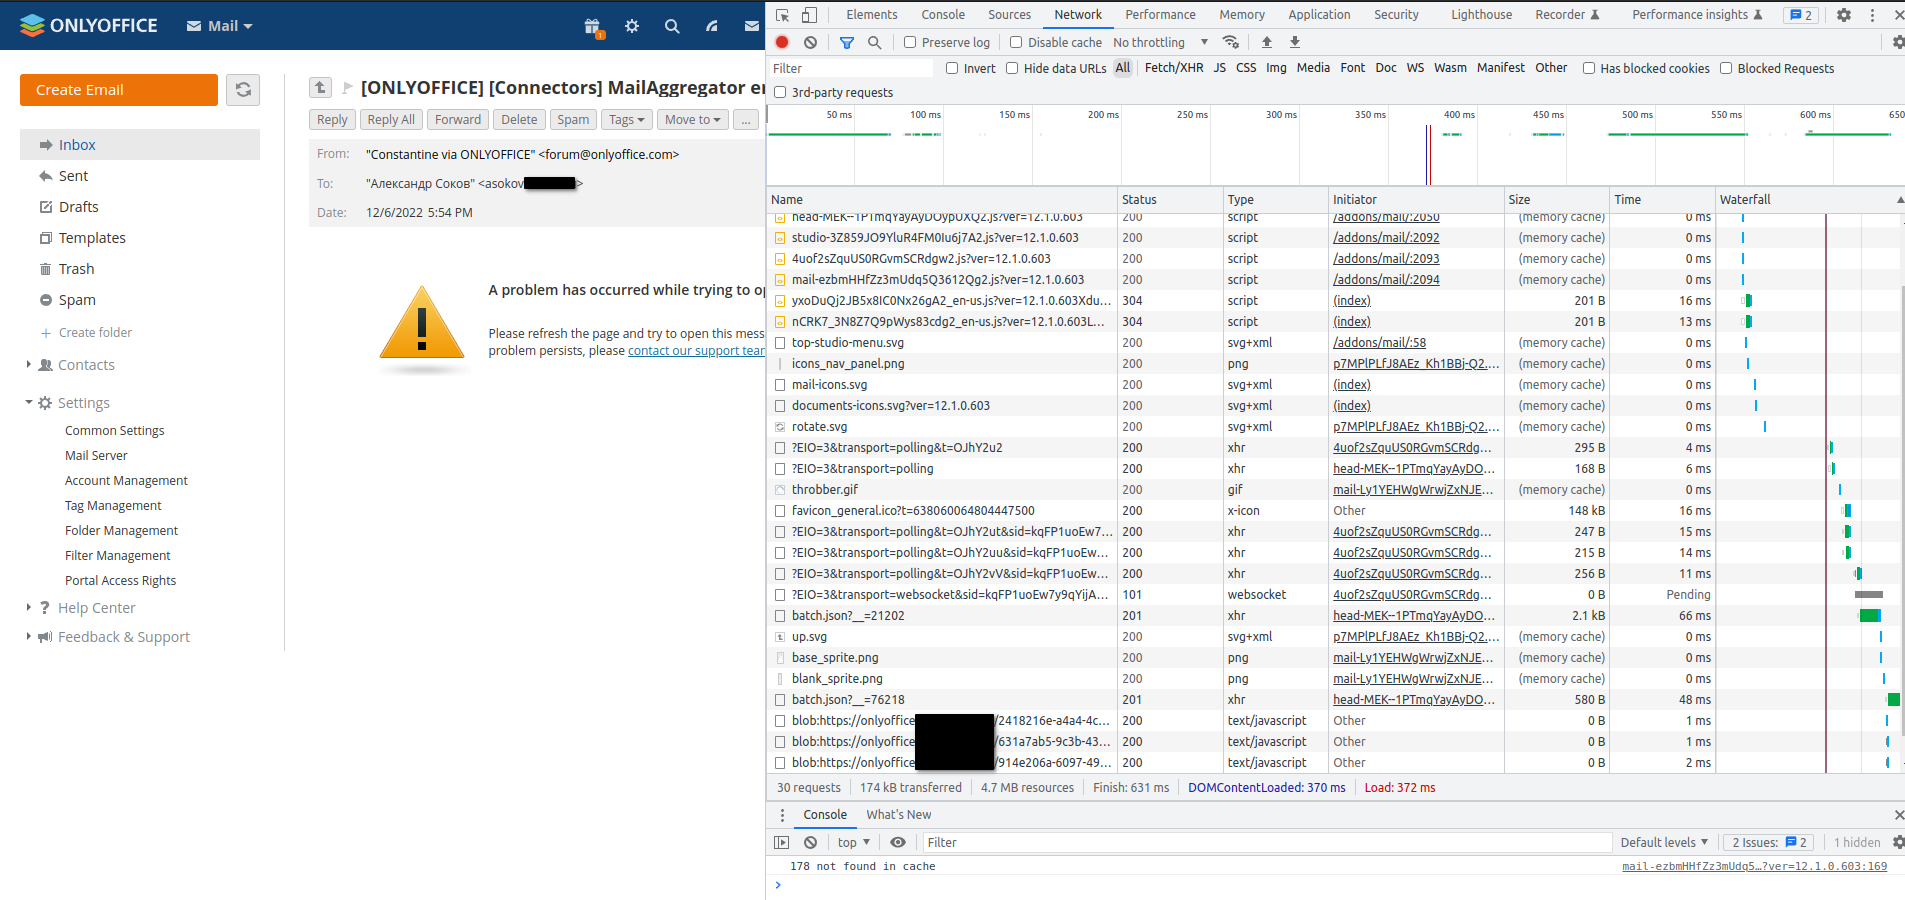Go back to the message list arrow icon
The height and width of the screenshot is (900, 1905).
[320, 88]
